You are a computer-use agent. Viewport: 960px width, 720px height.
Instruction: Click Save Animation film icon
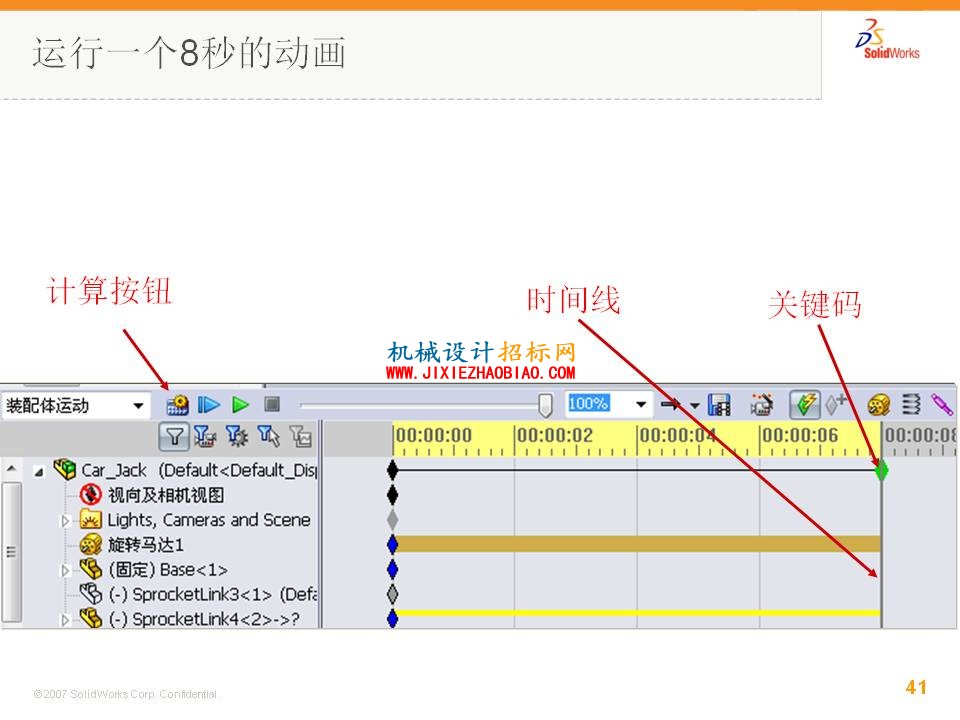click(x=719, y=405)
